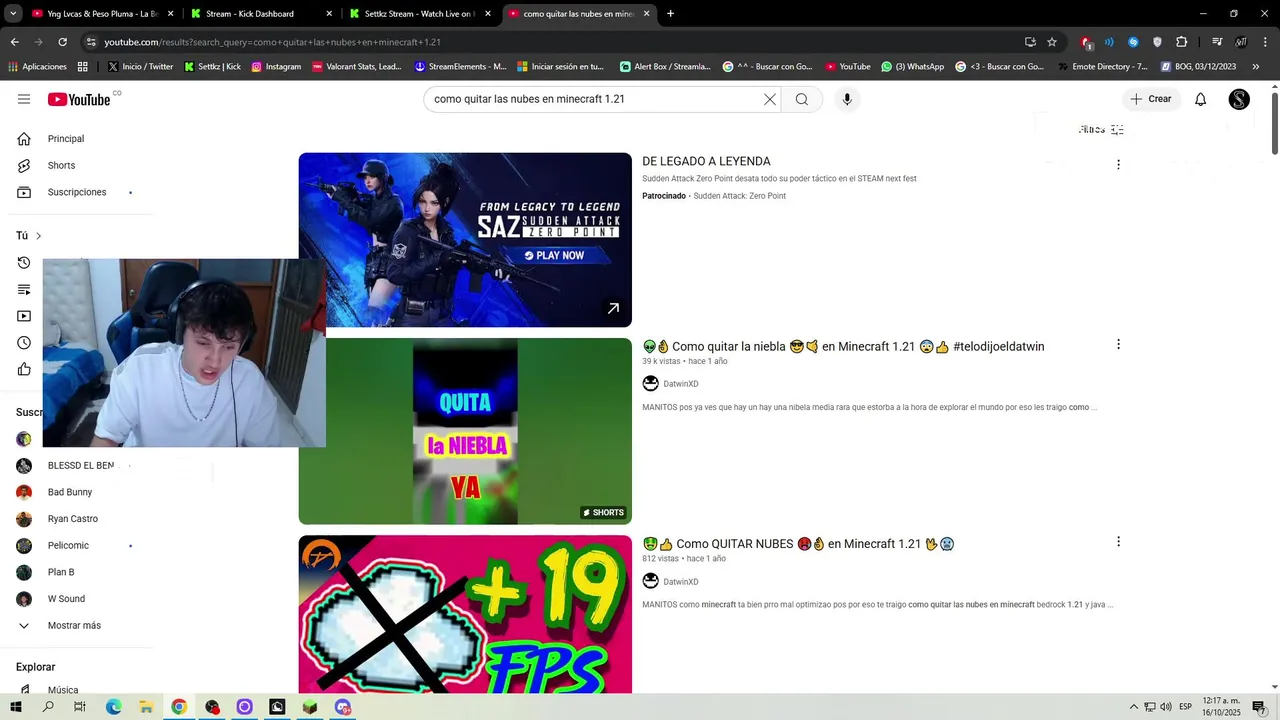Open Instagram bookmark
The image size is (1280, 720).
[x=276, y=66]
